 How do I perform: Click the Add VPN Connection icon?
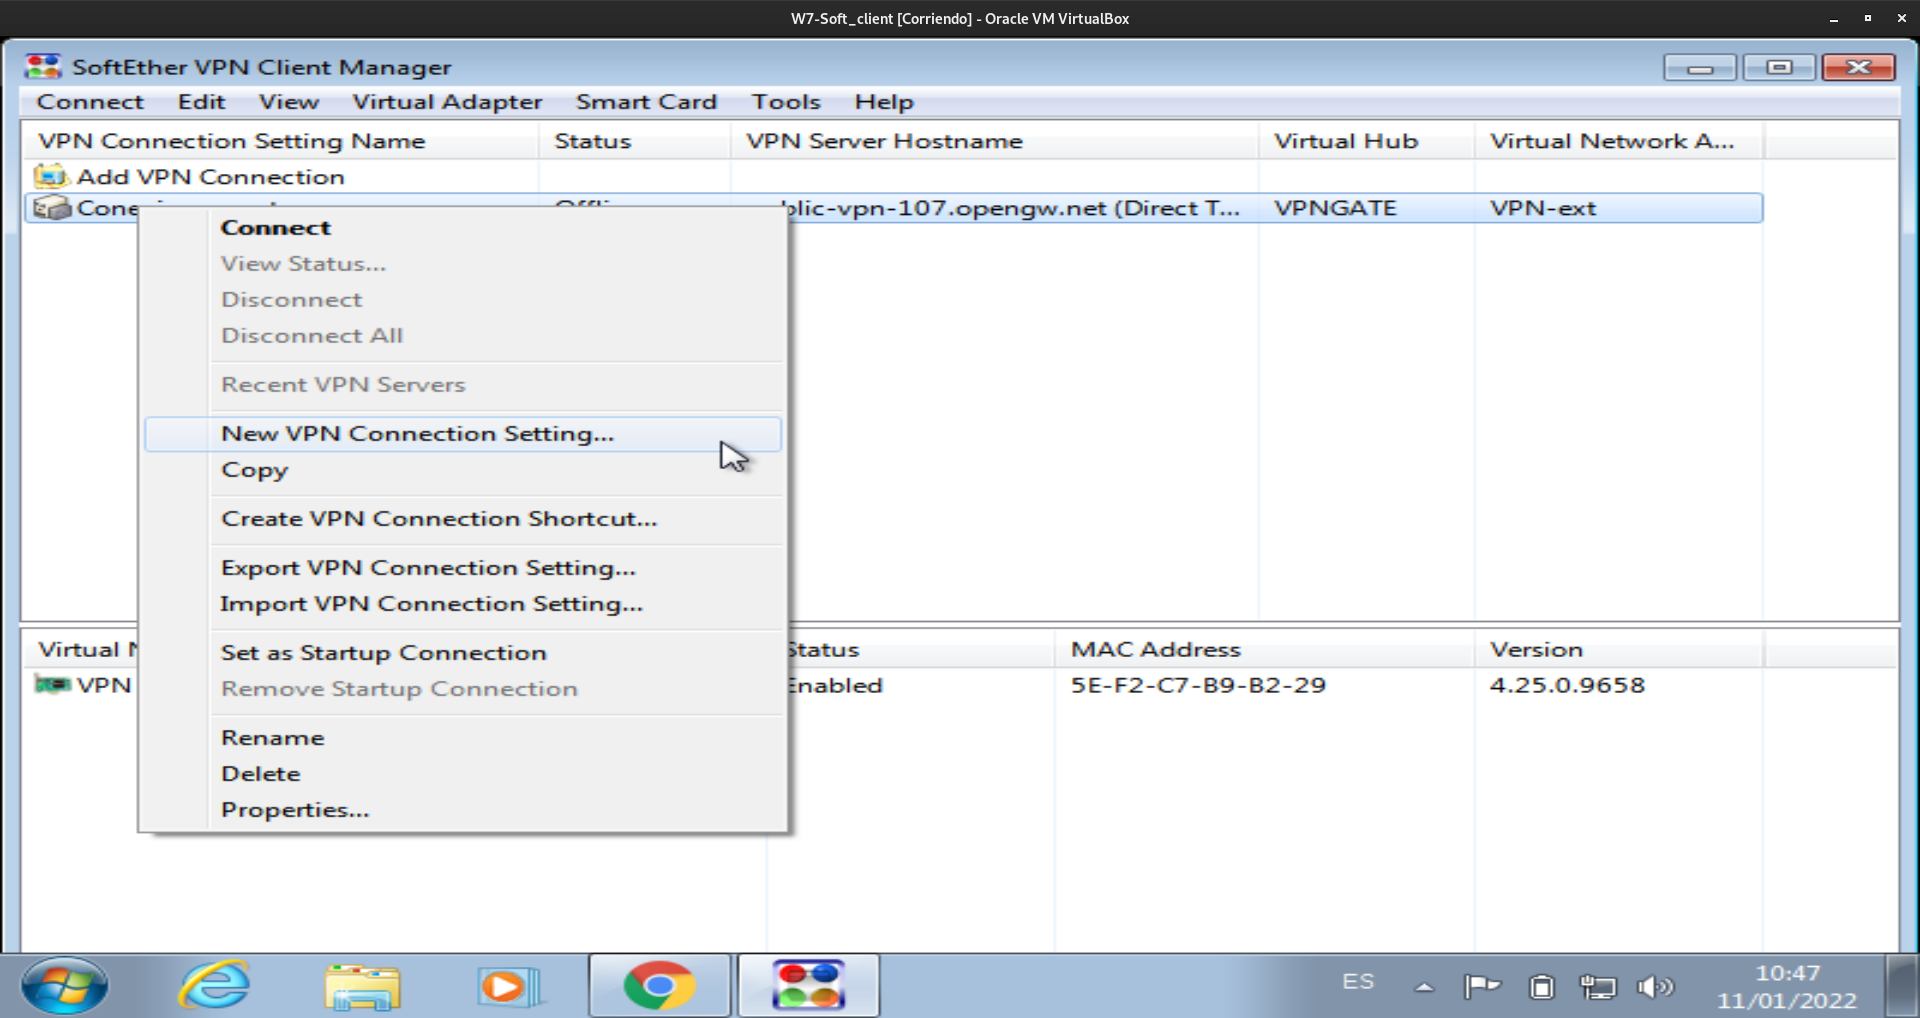pyautogui.click(x=50, y=177)
